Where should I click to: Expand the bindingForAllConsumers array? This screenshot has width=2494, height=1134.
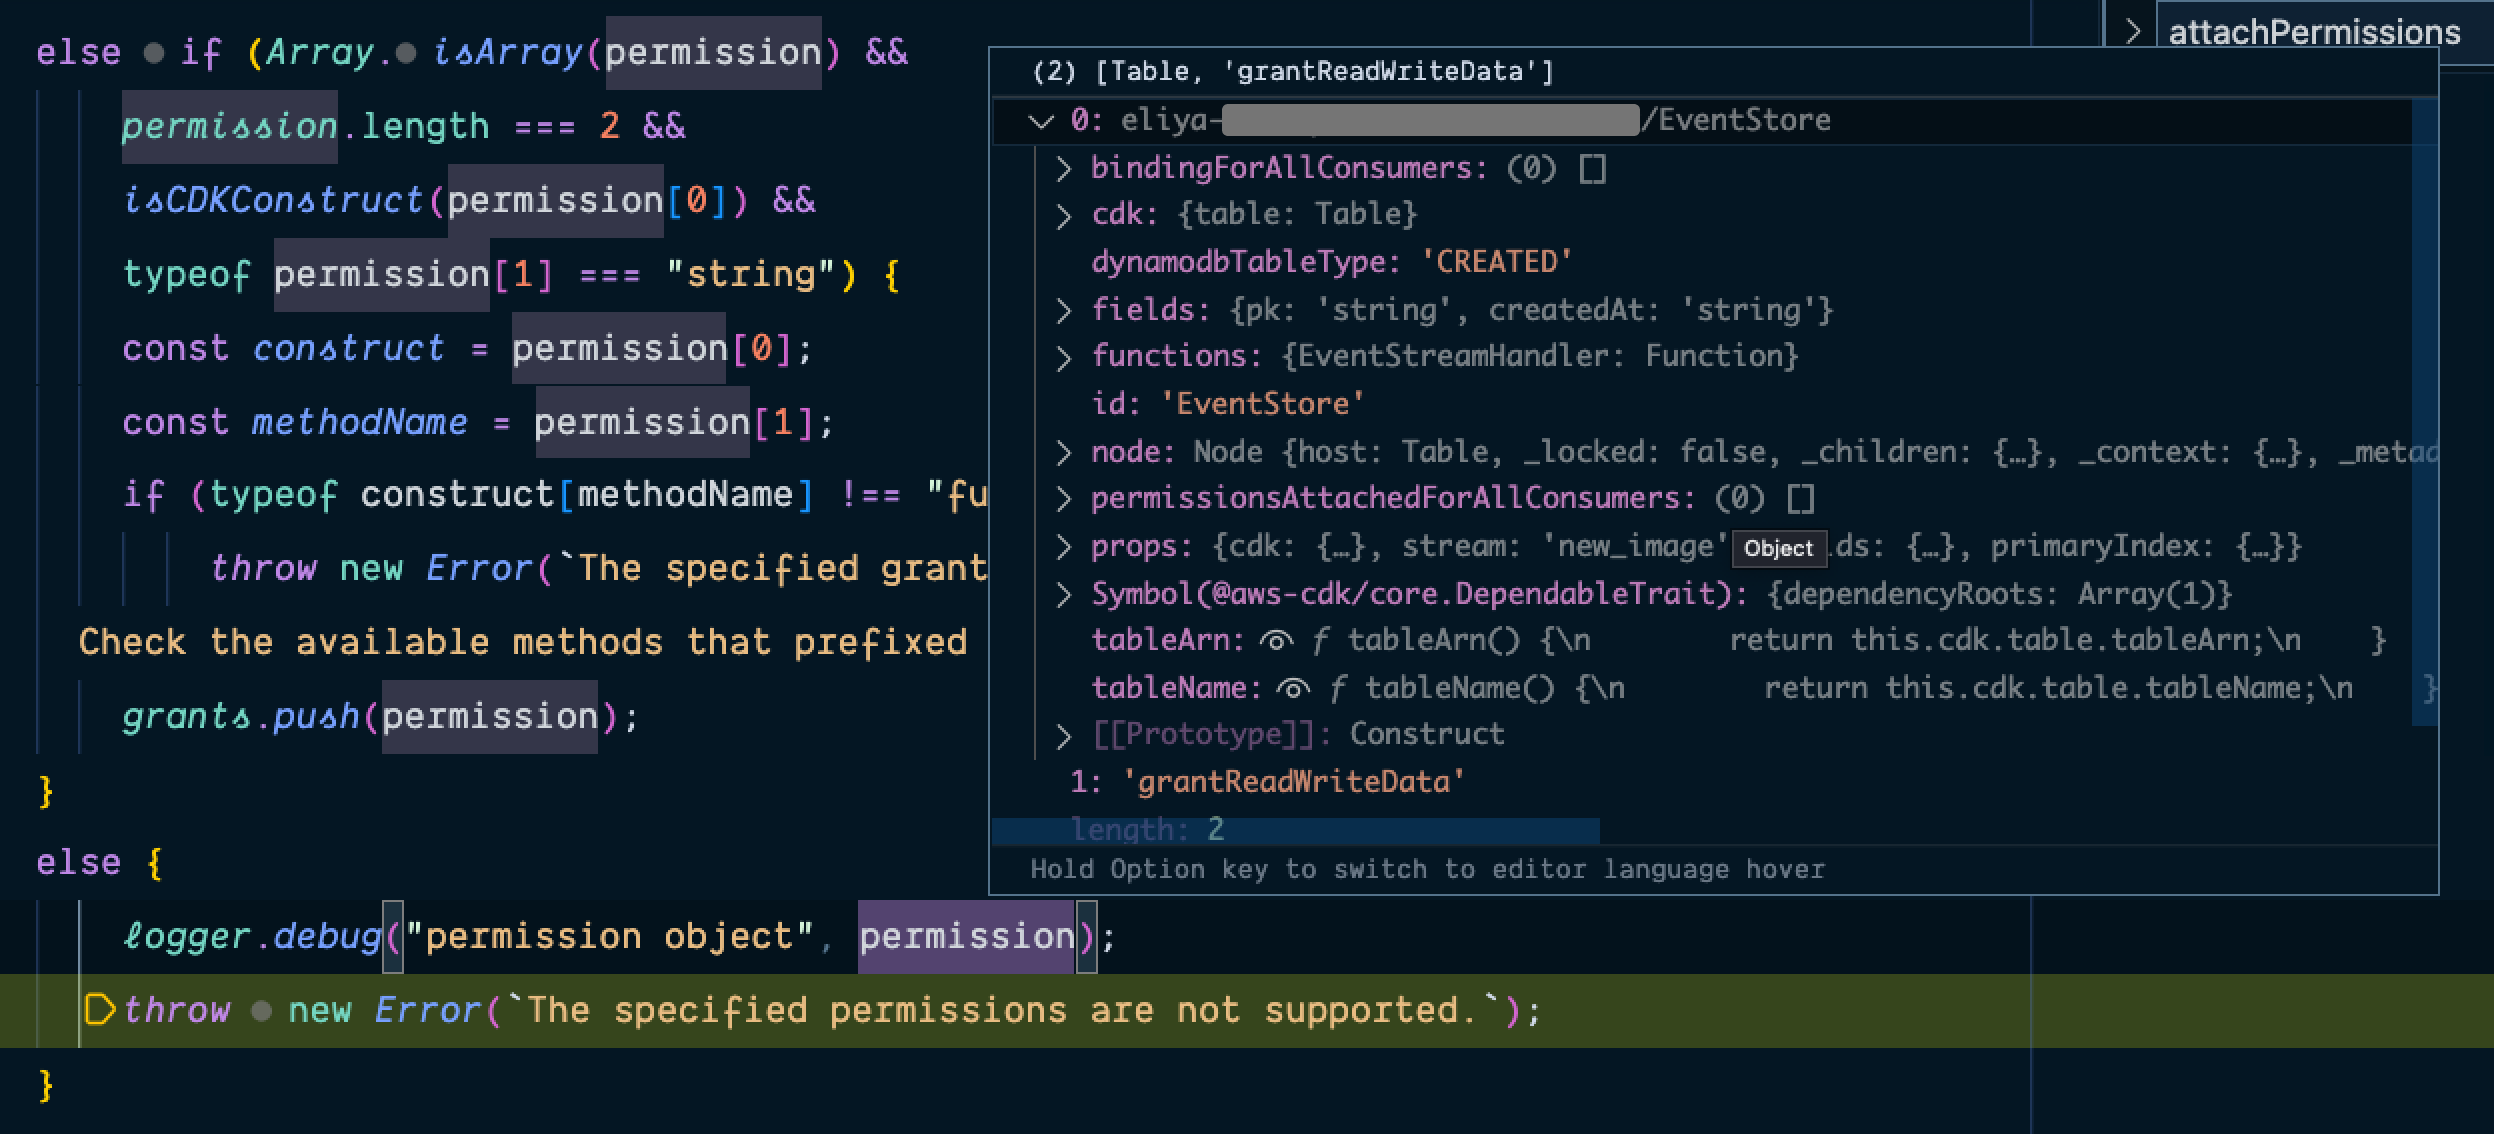(x=1064, y=168)
